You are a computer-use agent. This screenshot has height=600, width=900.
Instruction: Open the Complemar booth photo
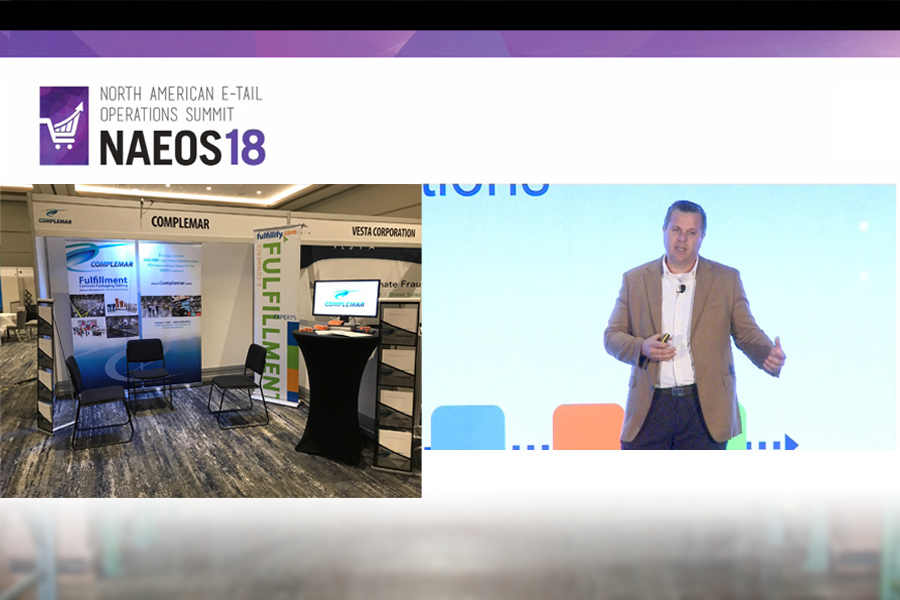211,340
